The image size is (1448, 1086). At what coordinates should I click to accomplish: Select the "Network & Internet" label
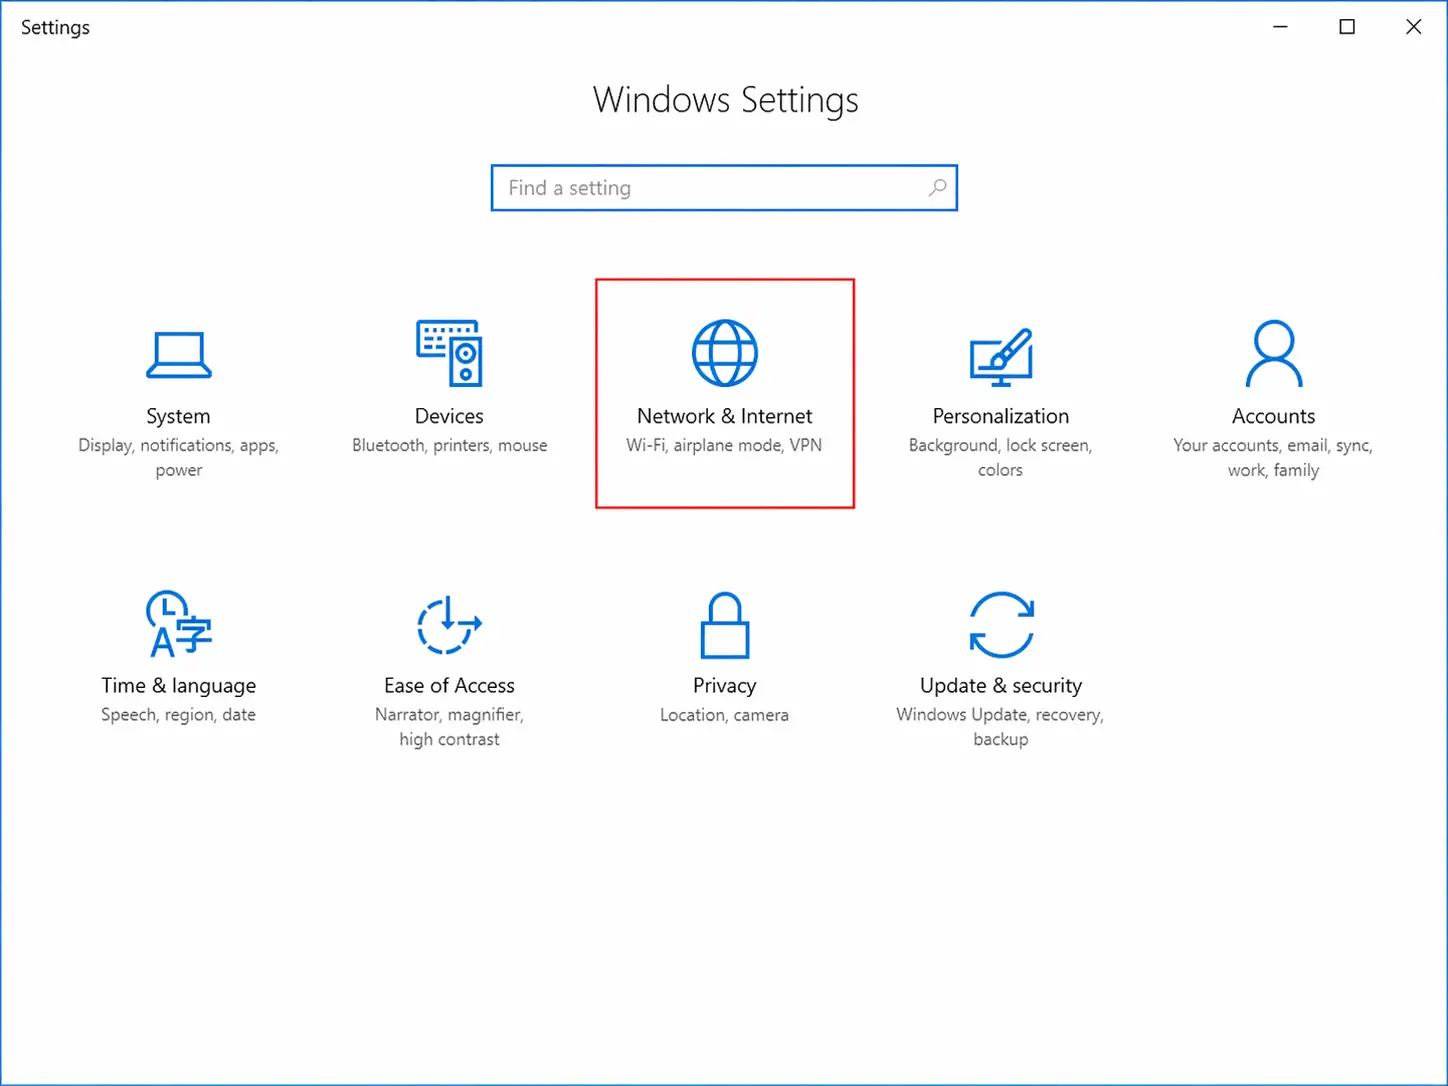[x=725, y=416]
